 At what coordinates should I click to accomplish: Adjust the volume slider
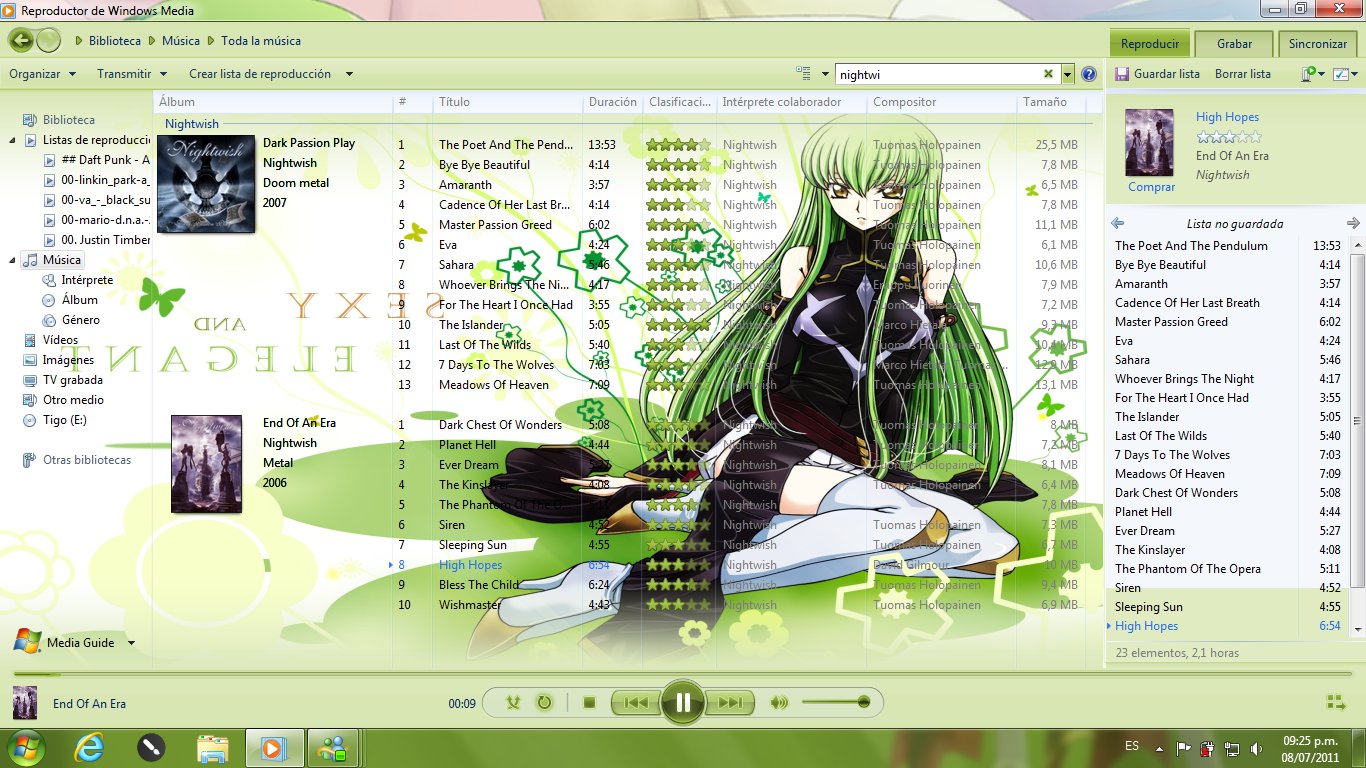tap(836, 703)
